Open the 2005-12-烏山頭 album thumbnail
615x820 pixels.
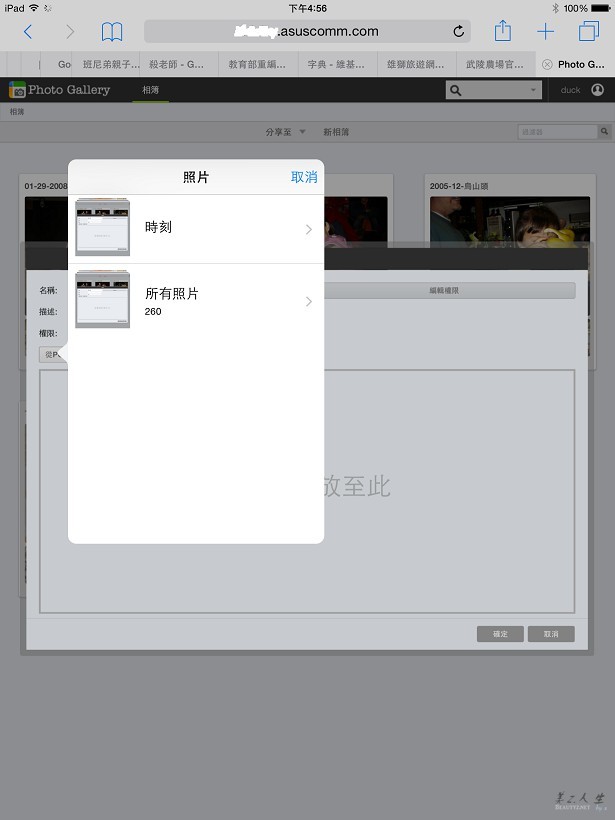click(x=510, y=222)
